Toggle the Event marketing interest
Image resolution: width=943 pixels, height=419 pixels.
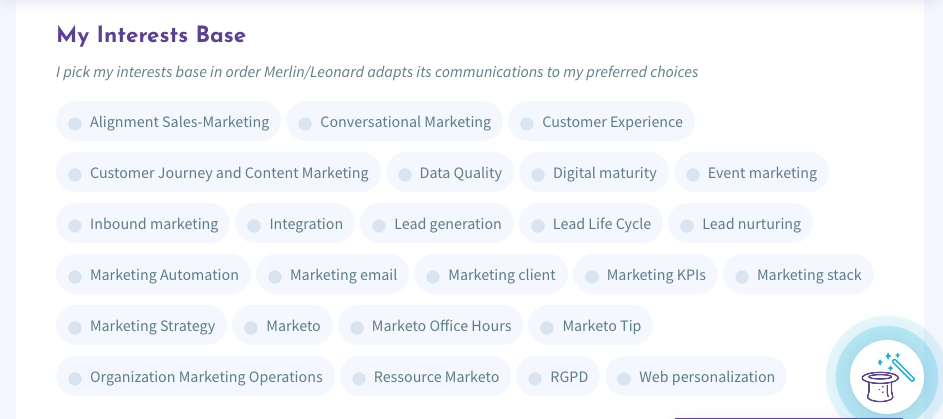point(751,173)
